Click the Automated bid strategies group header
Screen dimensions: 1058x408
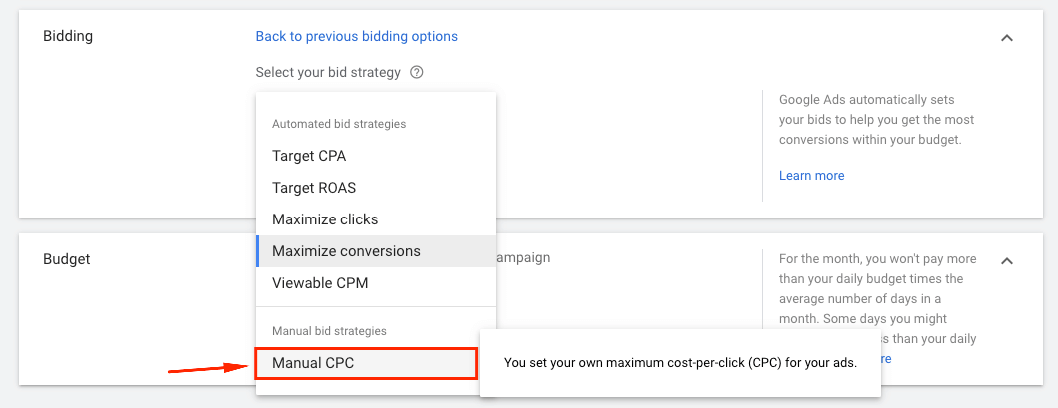click(x=339, y=124)
